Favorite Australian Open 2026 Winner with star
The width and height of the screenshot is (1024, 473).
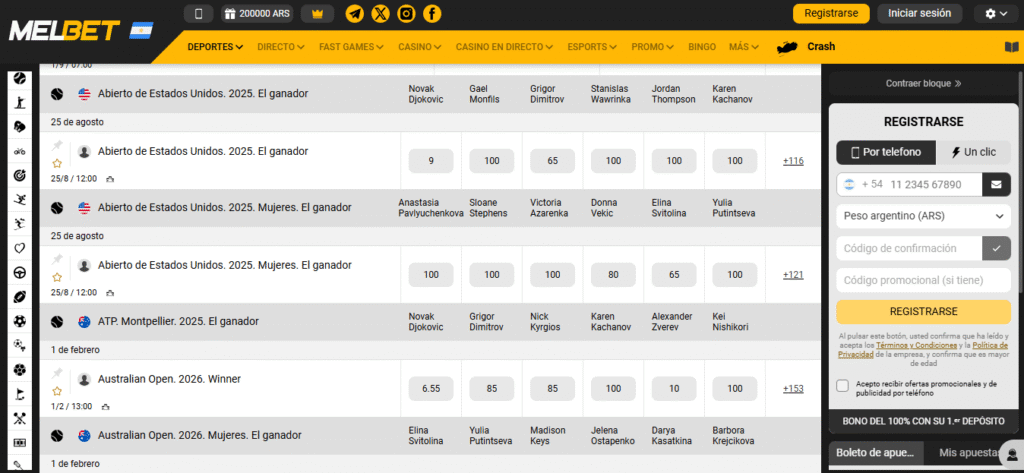coord(57,391)
